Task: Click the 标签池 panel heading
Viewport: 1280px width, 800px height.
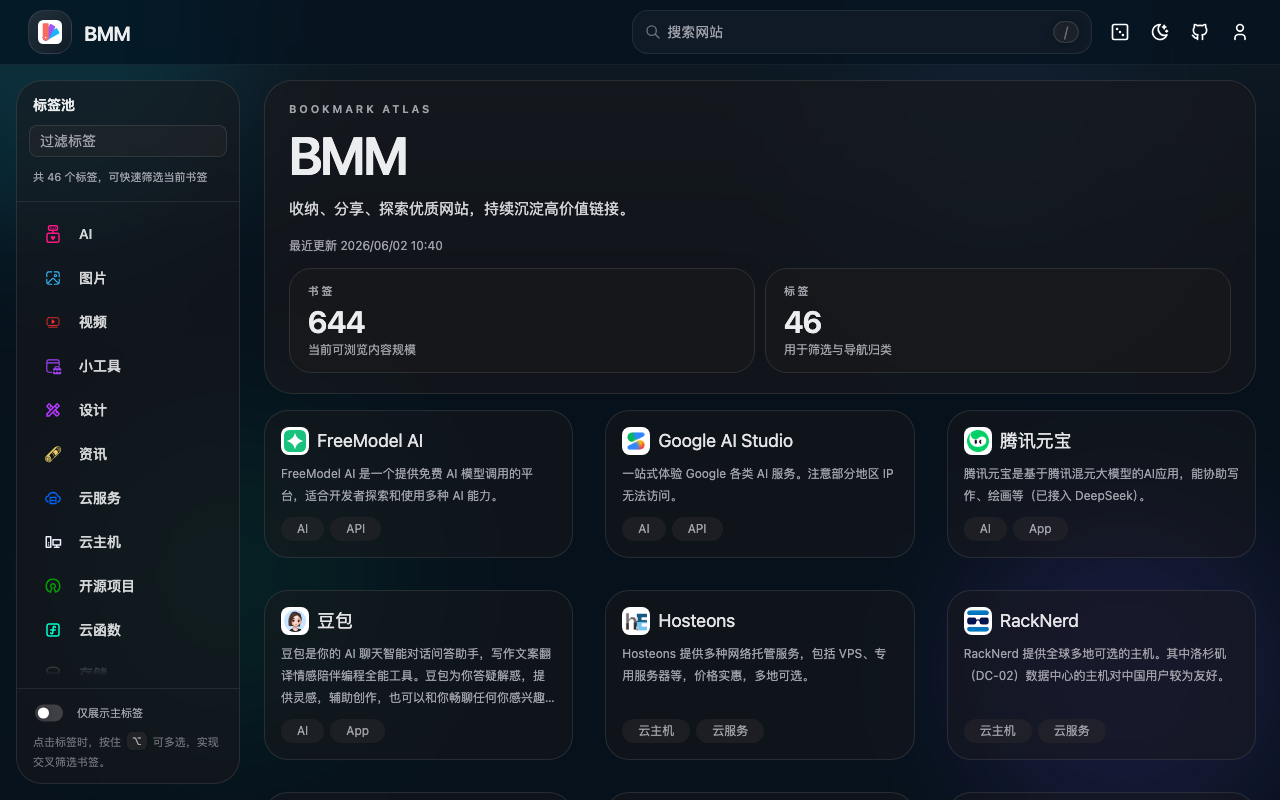Action: 54,105
